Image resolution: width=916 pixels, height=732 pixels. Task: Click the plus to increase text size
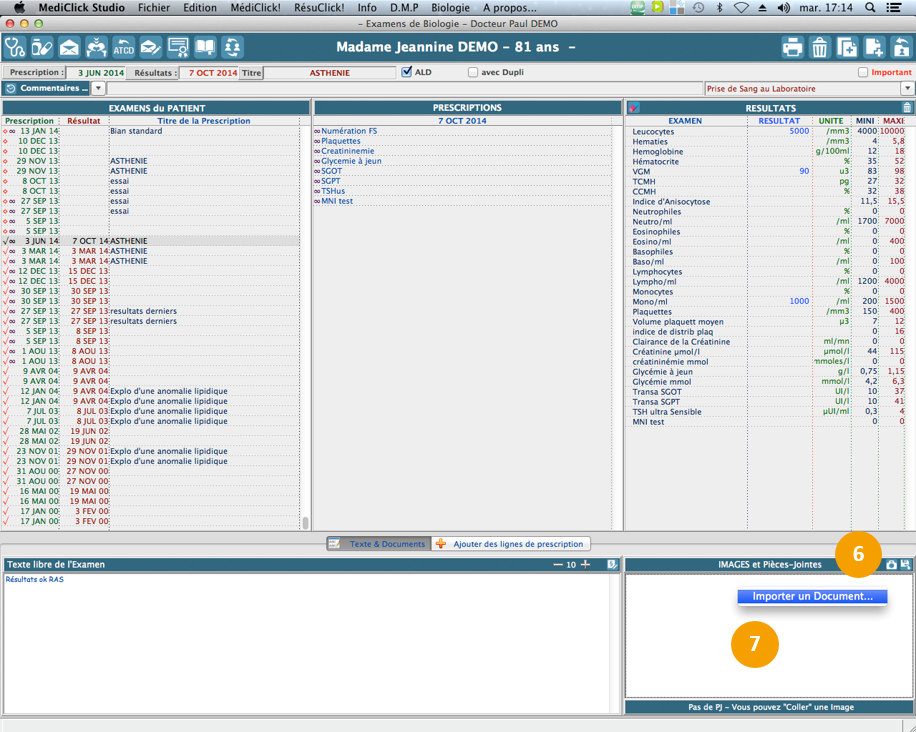[x=586, y=565]
